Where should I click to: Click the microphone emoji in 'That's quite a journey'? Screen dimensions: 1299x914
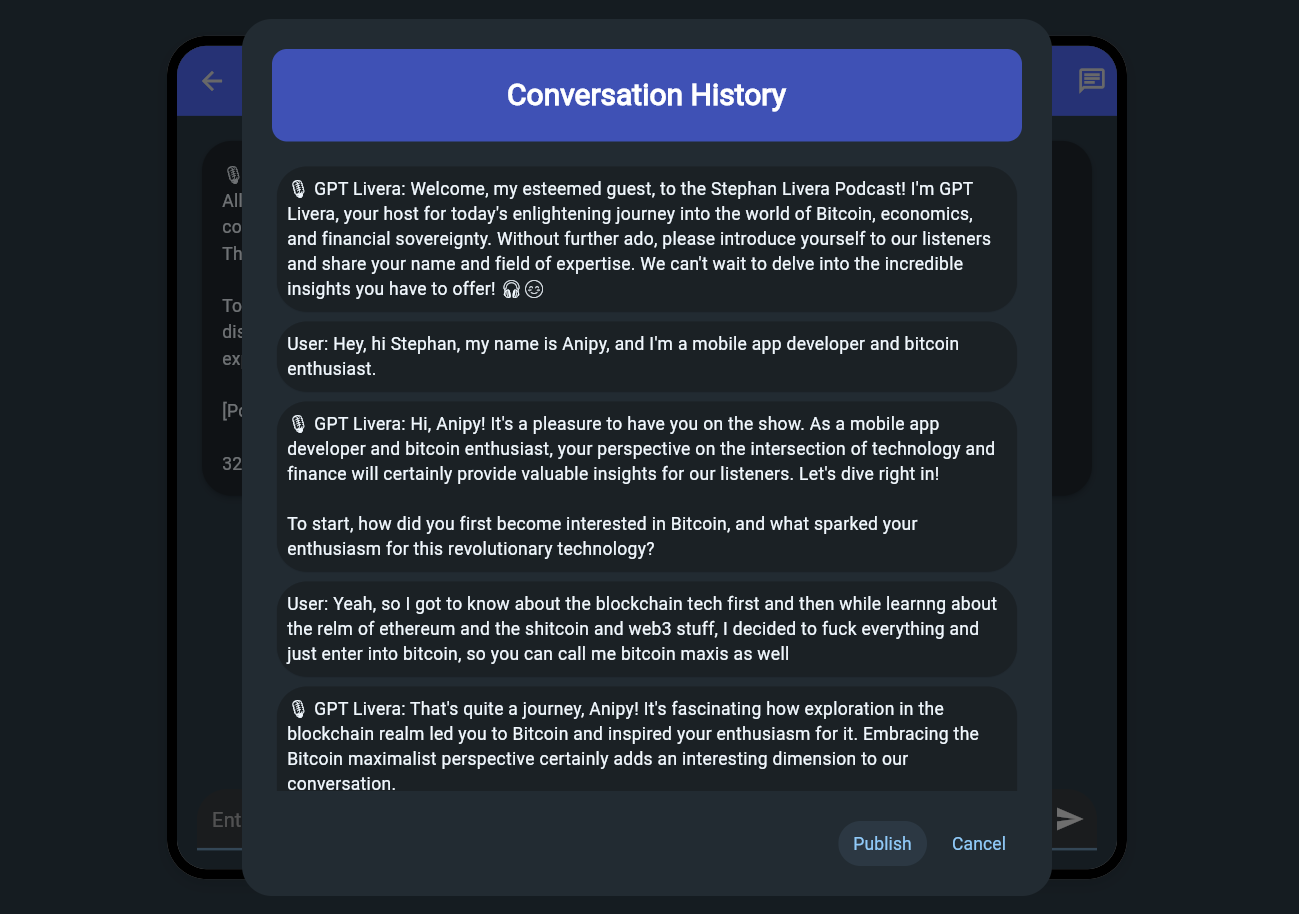pyautogui.click(x=297, y=709)
